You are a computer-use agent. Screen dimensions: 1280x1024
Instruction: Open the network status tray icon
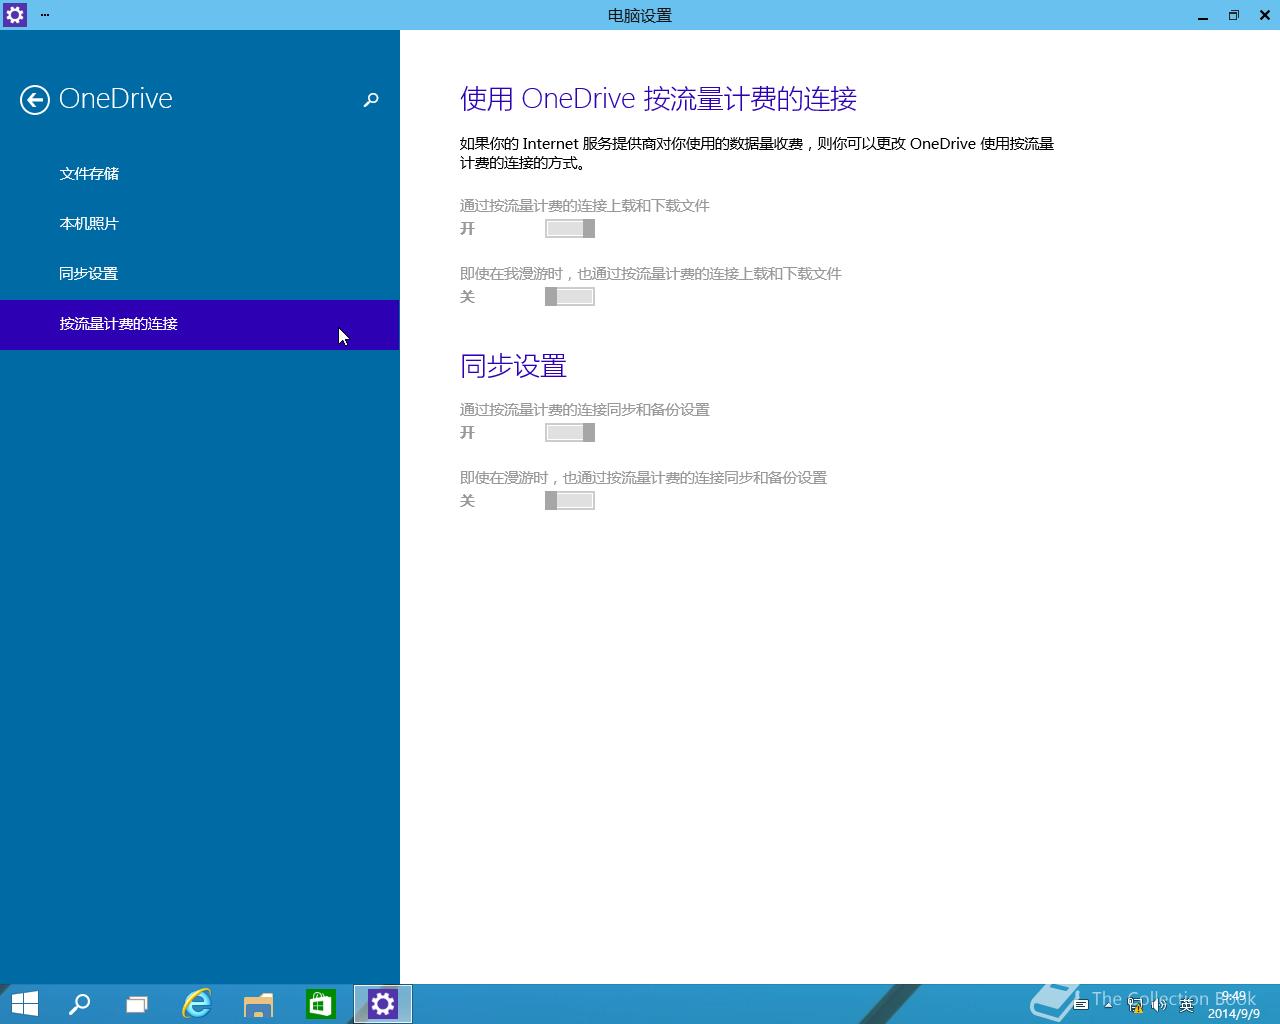(x=1135, y=1004)
